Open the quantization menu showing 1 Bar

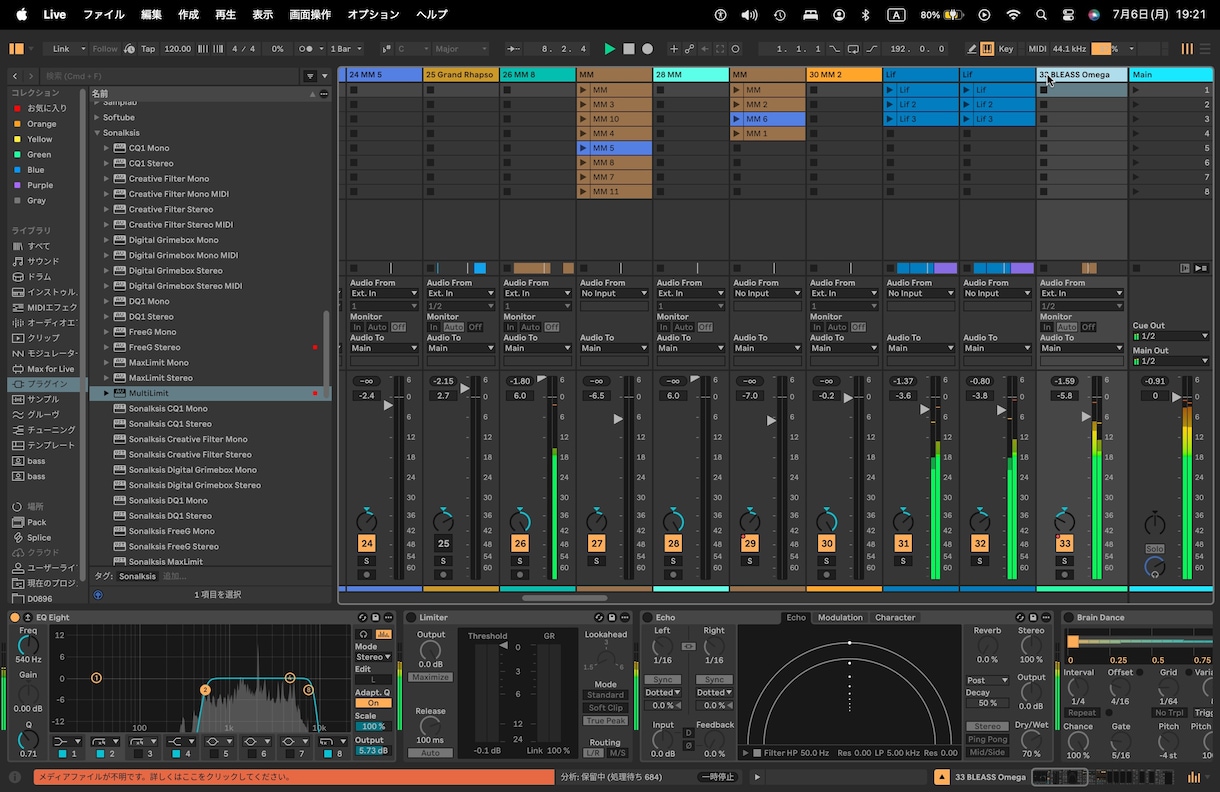pyautogui.click(x=346, y=49)
